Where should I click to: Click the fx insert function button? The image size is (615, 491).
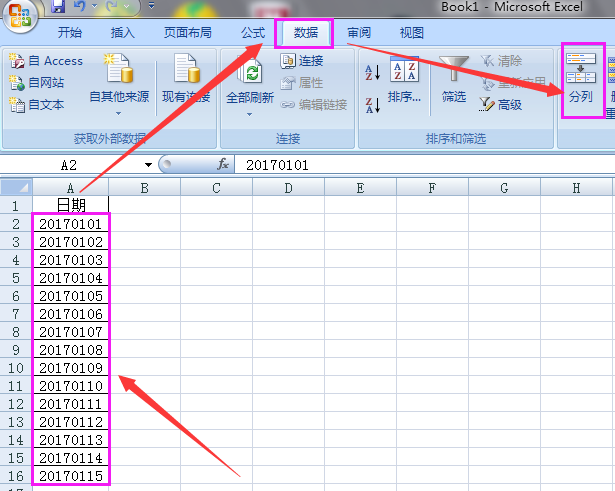click(223, 164)
